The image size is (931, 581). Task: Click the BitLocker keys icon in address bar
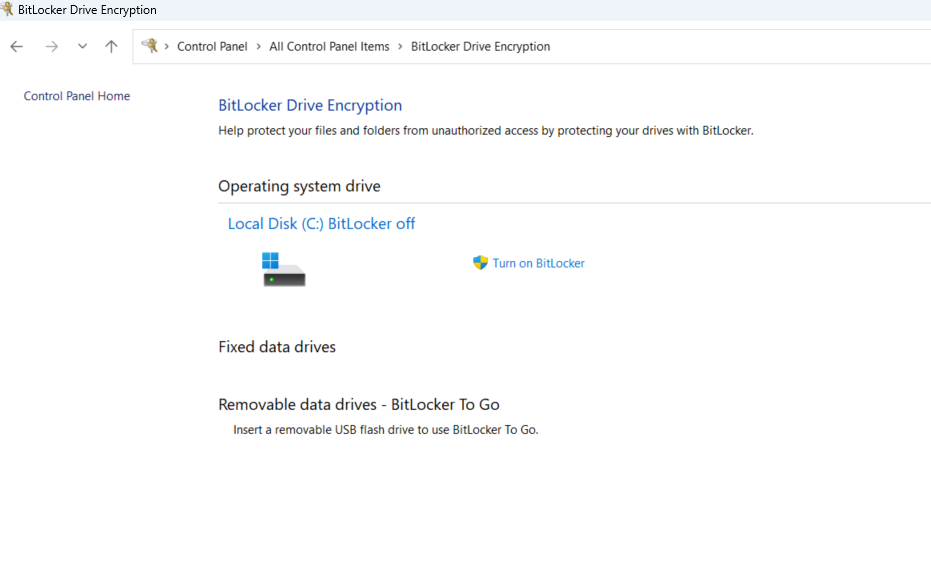[150, 46]
